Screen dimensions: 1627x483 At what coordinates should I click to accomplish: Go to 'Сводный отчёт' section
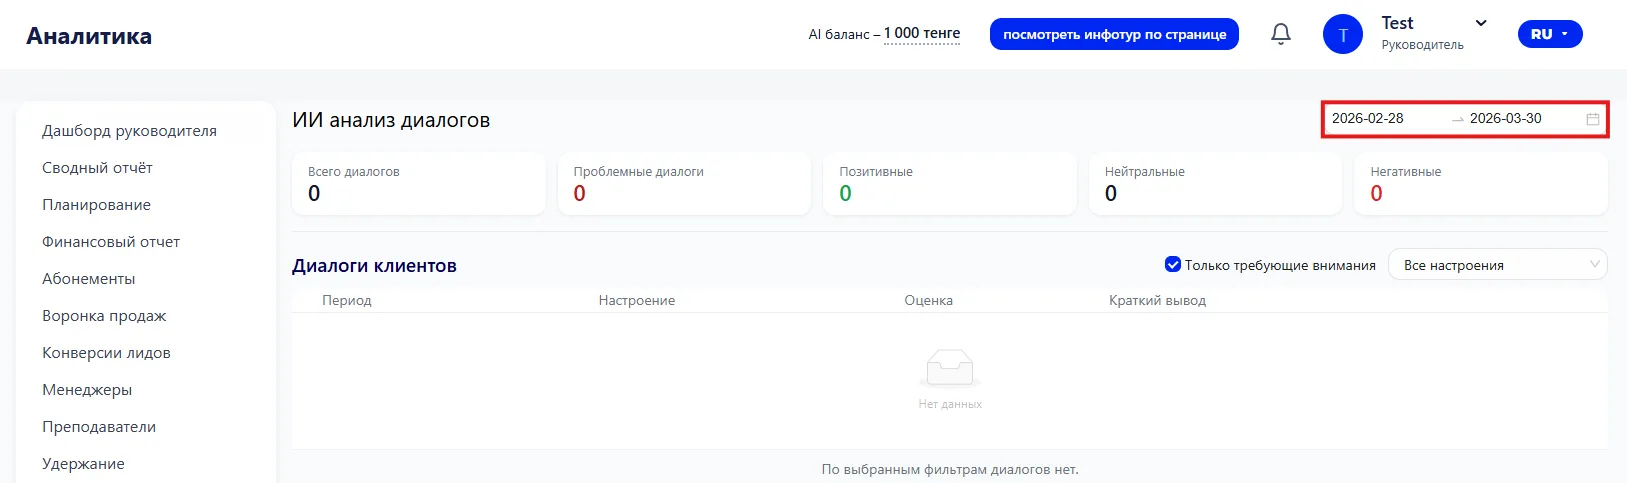tap(97, 168)
